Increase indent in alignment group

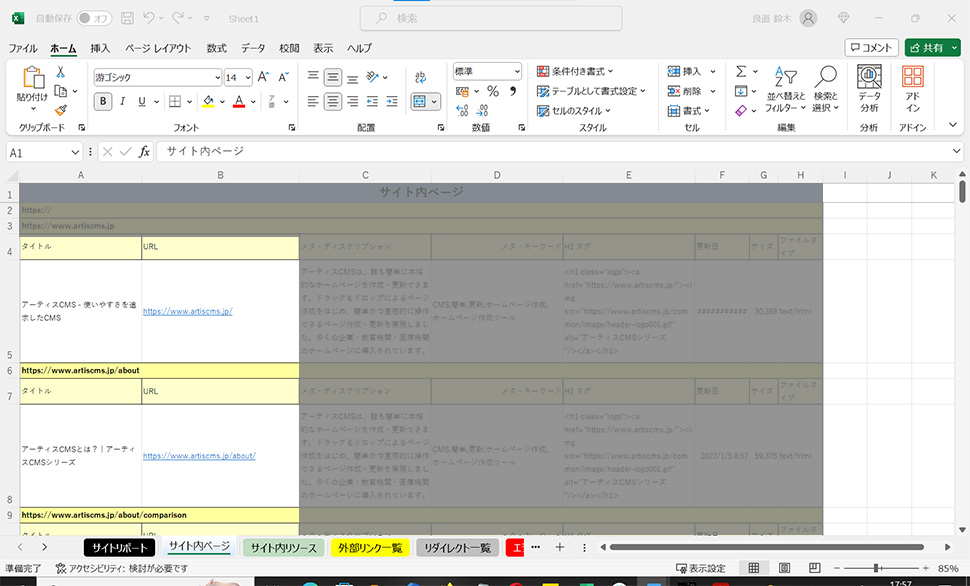(x=392, y=101)
